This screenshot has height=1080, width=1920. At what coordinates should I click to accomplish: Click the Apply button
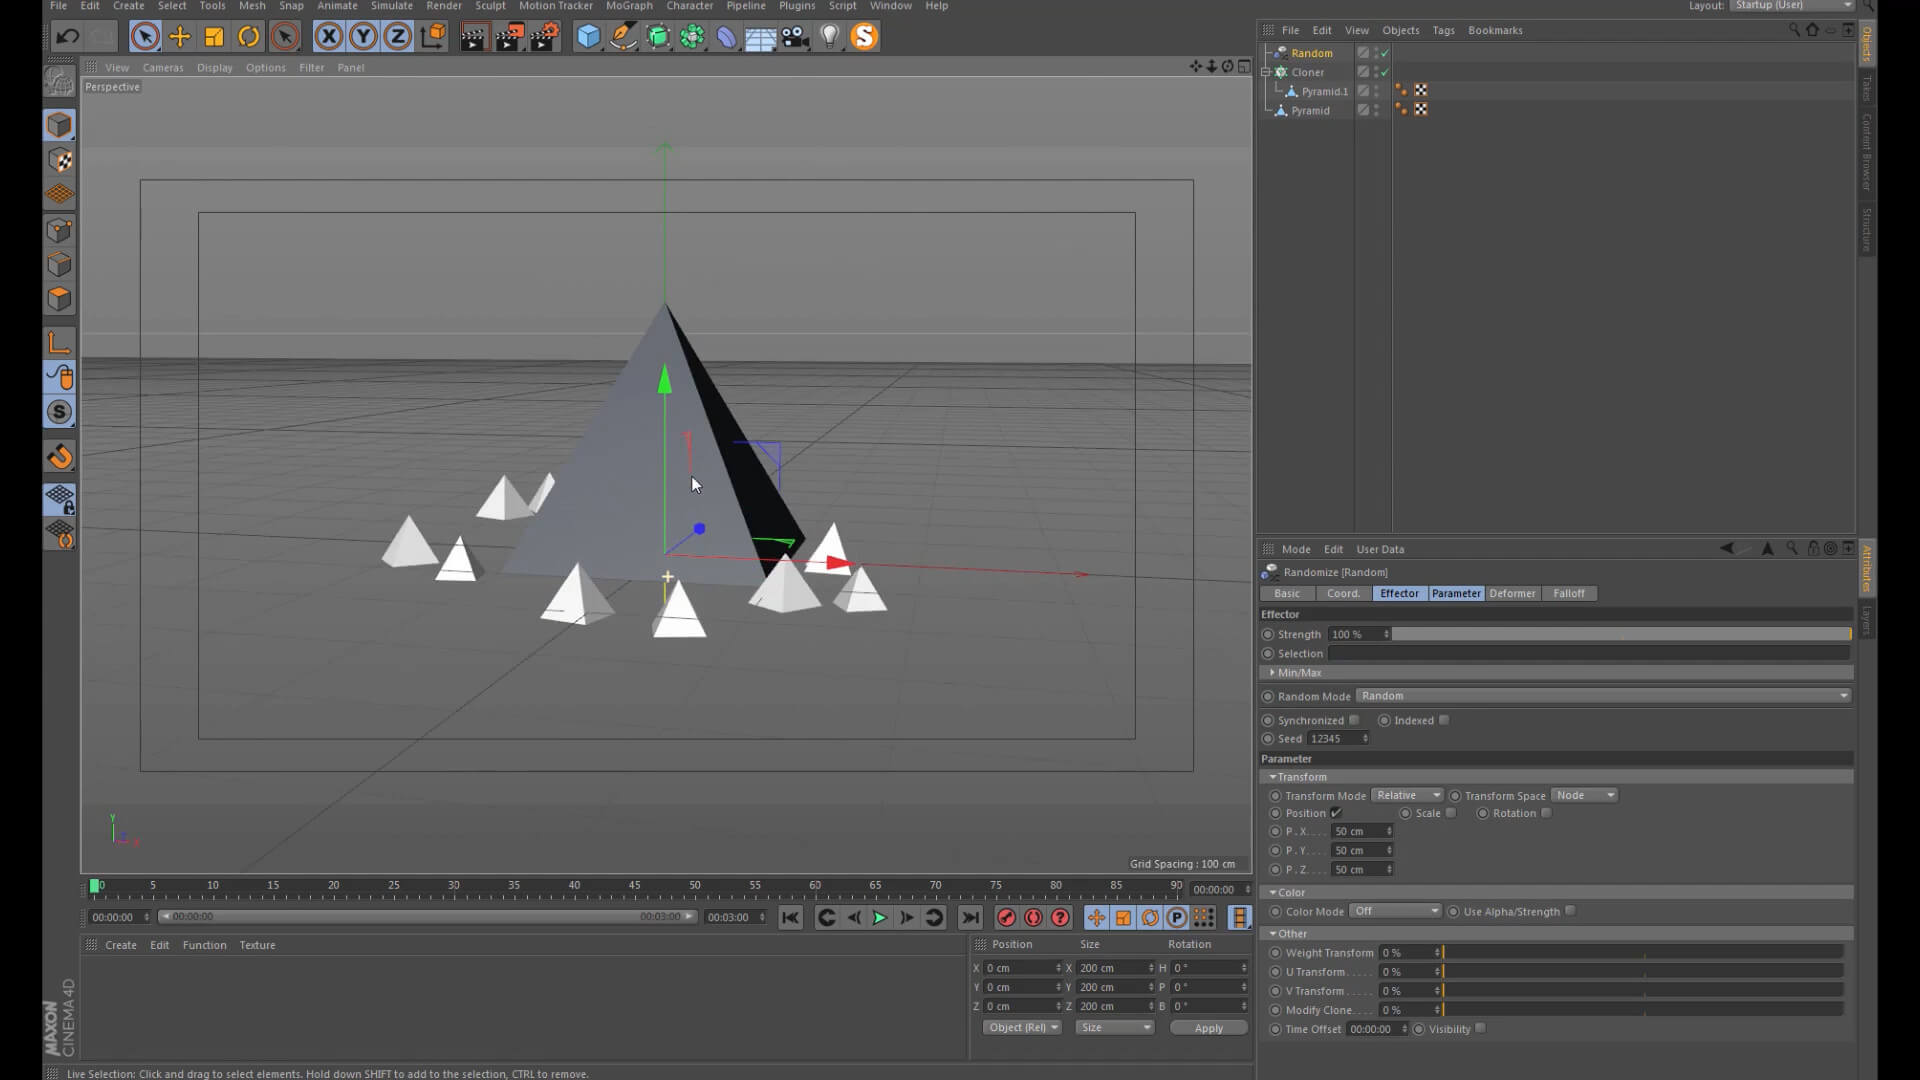point(1208,1028)
